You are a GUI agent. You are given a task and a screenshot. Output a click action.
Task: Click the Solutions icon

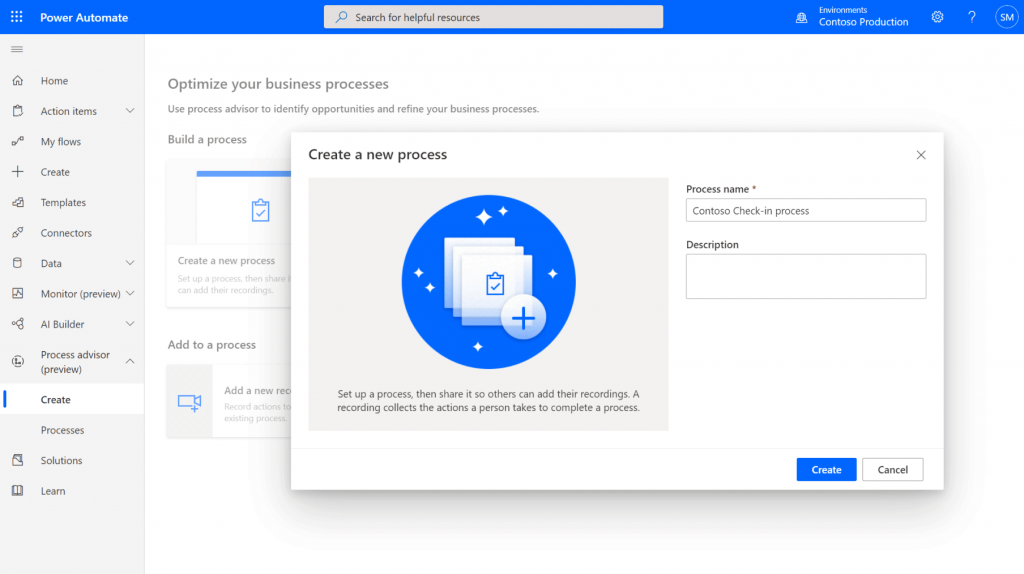click(x=18, y=460)
